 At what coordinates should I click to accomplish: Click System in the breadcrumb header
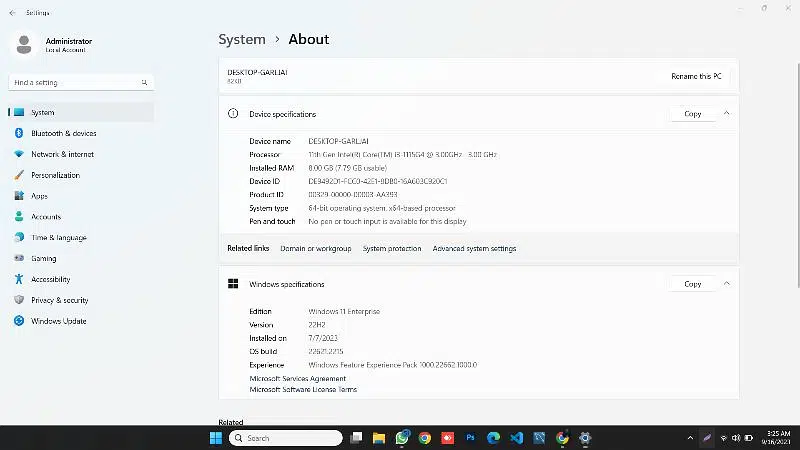[242, 39]
